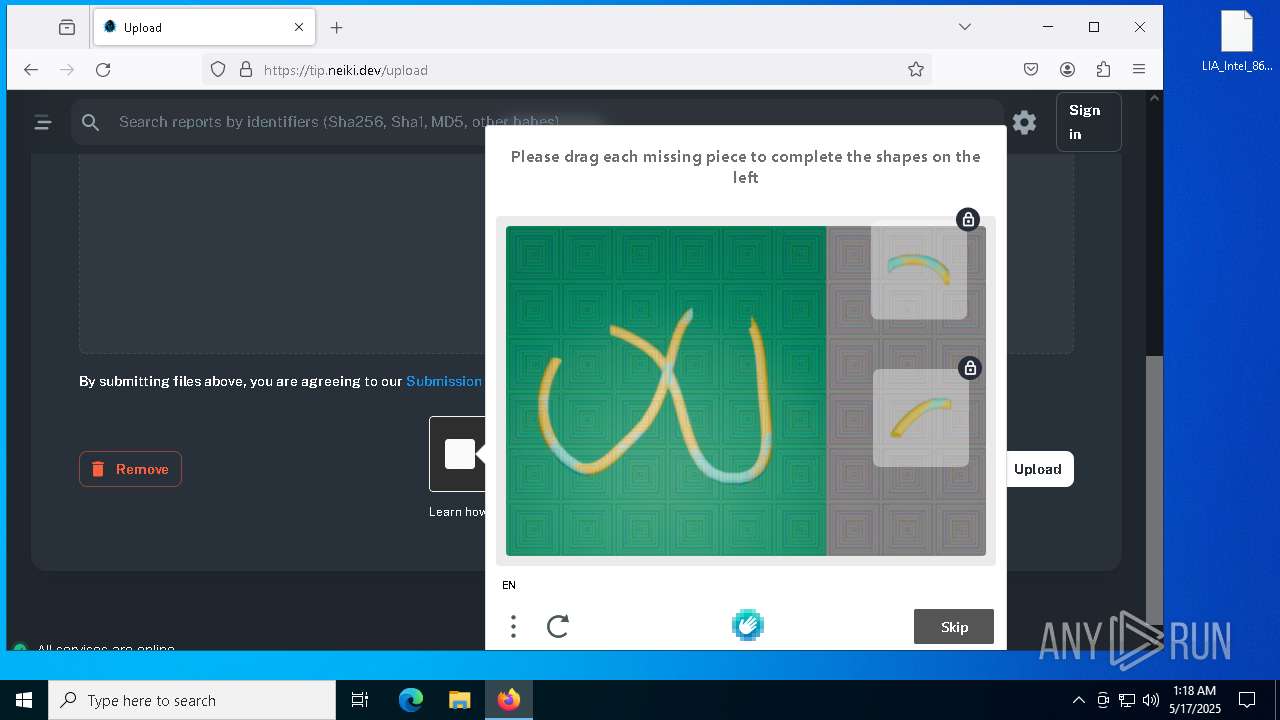Open File Explorer from taskbar
Screen dimensions: 1280x720
459,700
